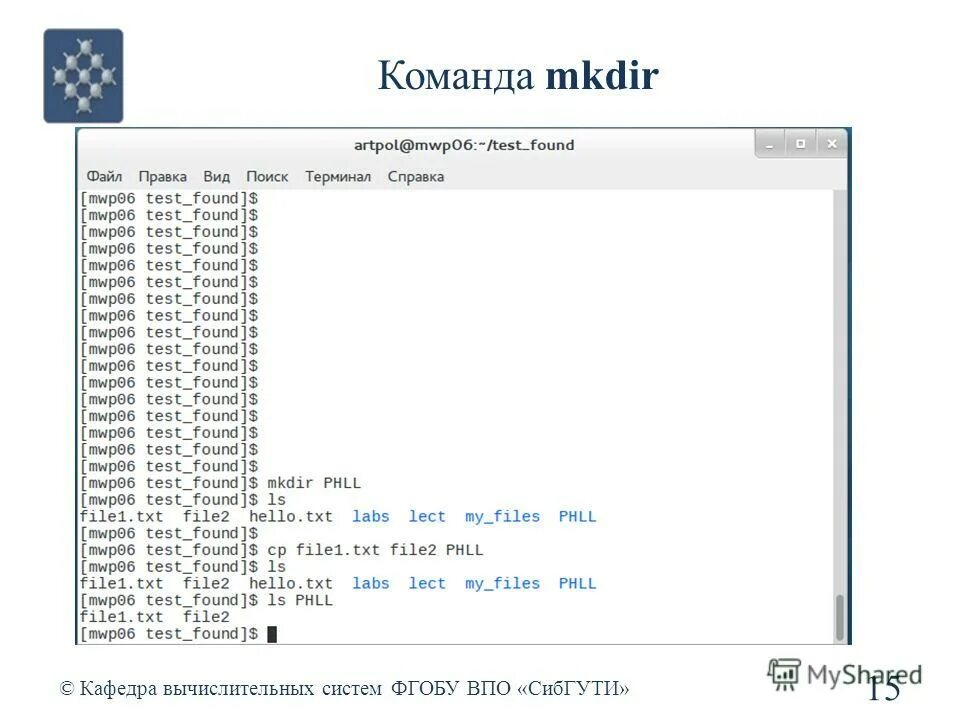Select the blue PHLL directory name
The width and height of the screenshot is (960, 720).
click(x=577, y=516)
